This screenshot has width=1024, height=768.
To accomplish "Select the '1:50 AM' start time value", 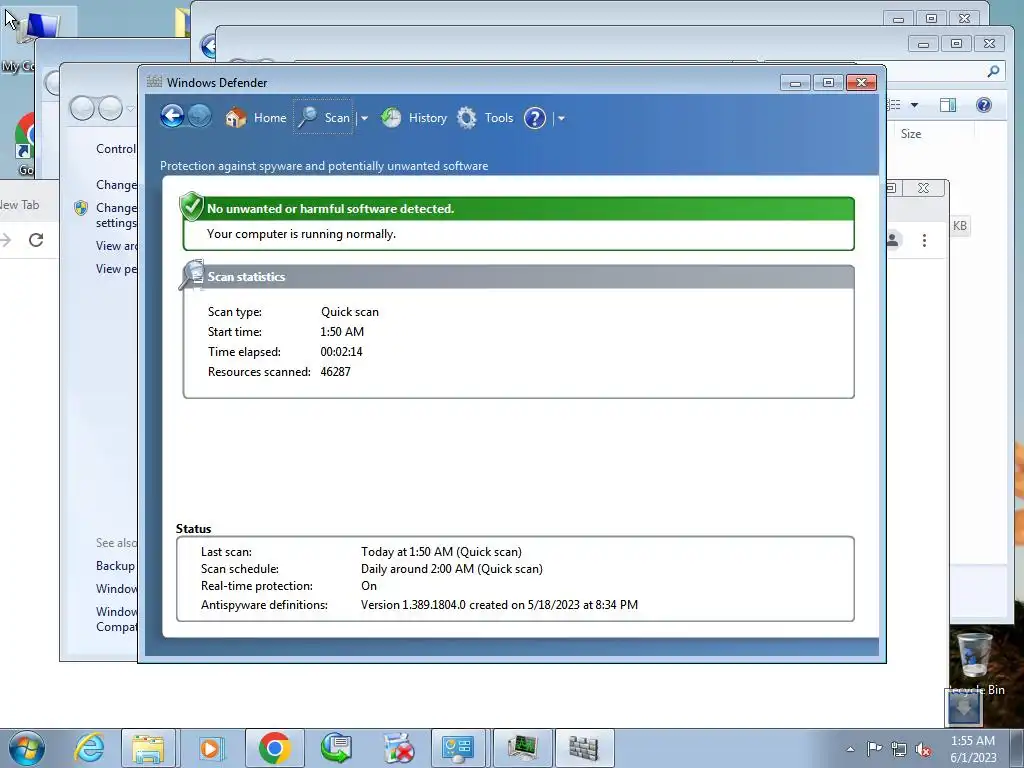I will tap(342, 332).
